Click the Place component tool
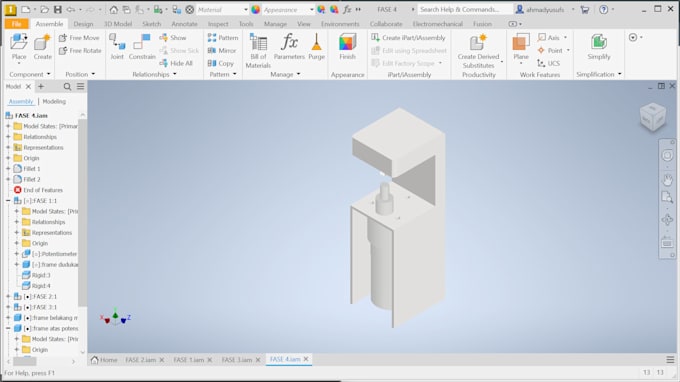 click(19, 47)
